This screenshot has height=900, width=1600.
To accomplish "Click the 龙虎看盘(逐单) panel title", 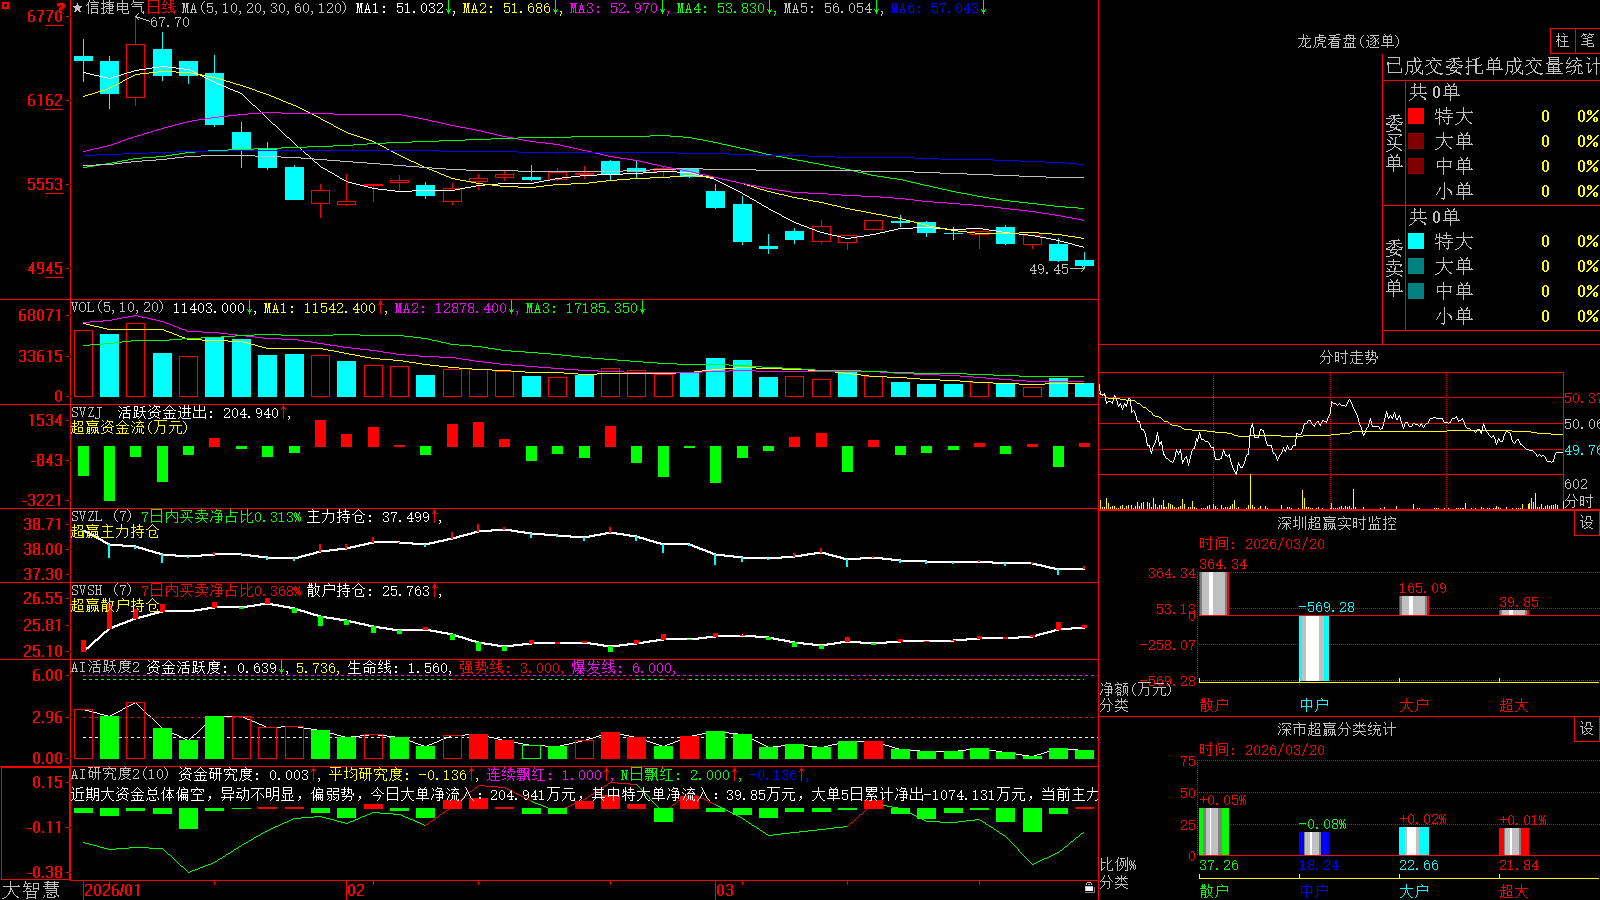I will (1348, 41).
